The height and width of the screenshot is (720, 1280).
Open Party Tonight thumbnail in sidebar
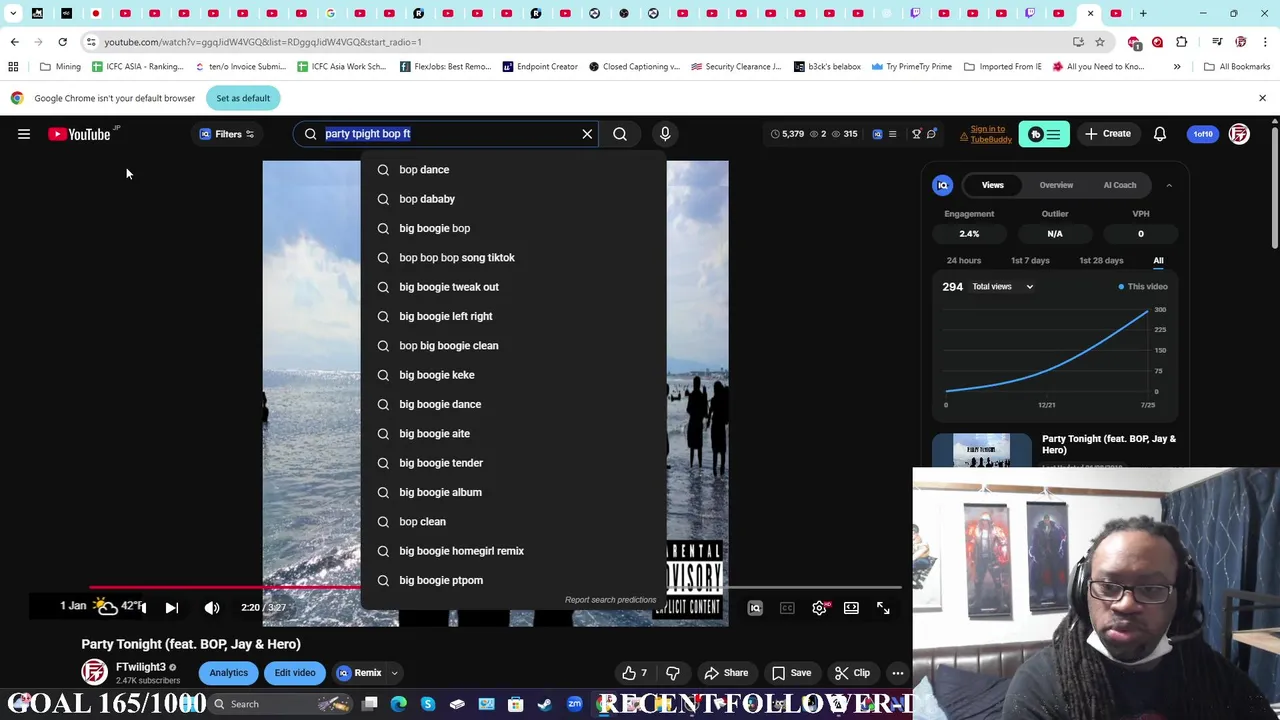[x=980, y=451]
